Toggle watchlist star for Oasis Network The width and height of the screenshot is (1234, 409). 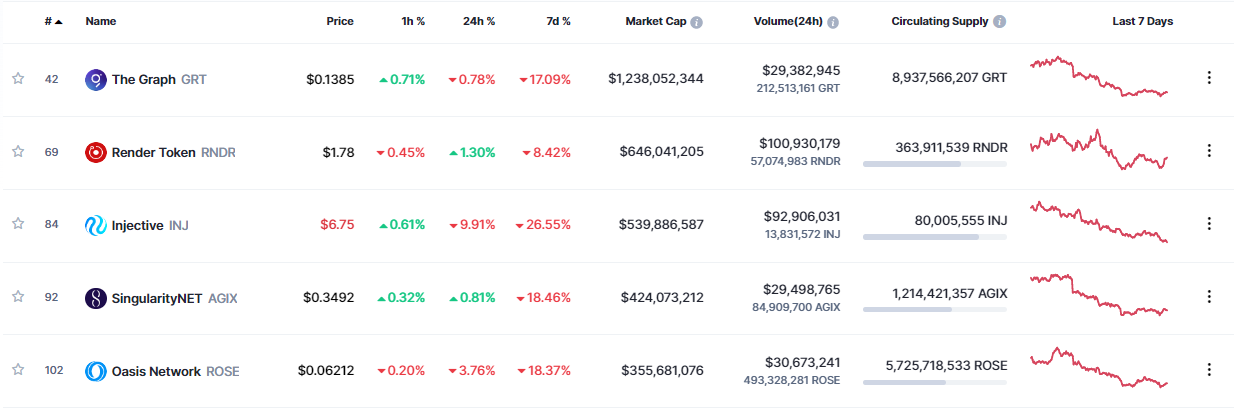coord(18,371)
